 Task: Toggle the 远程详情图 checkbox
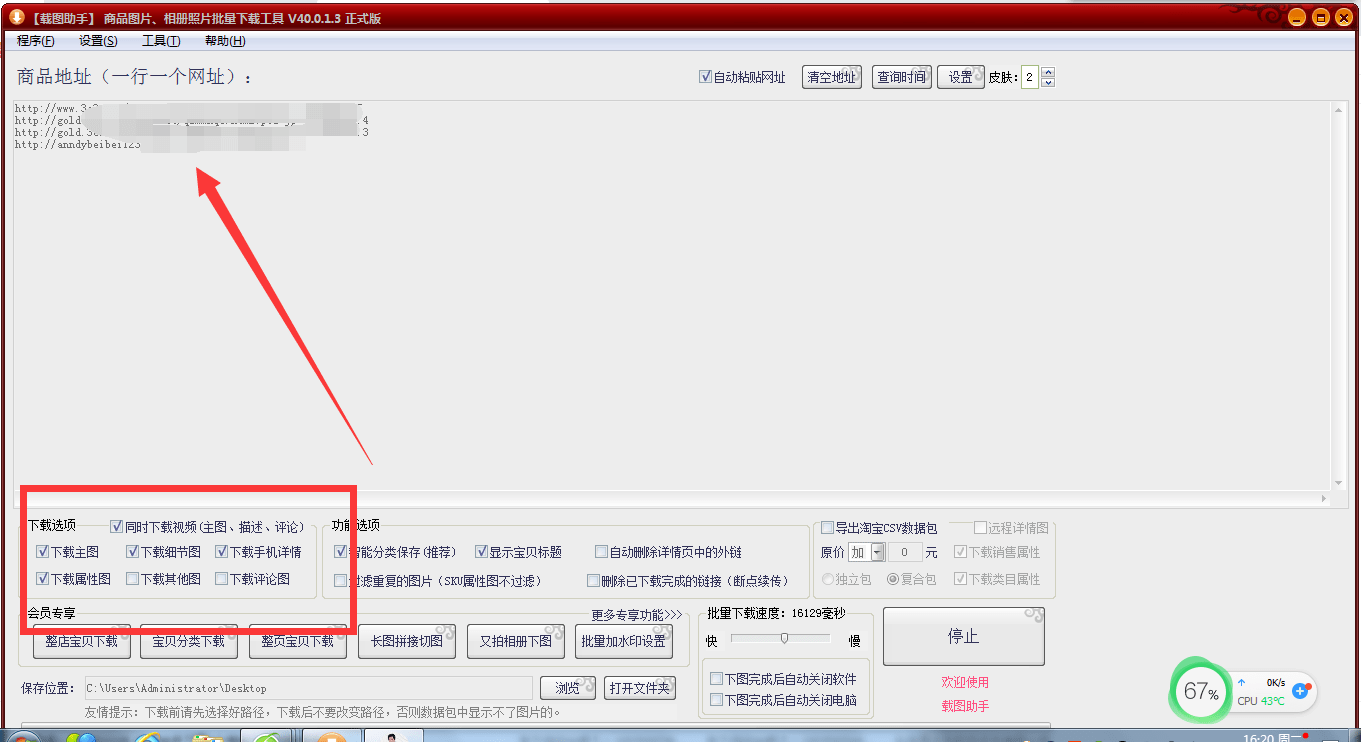point(980,527)
